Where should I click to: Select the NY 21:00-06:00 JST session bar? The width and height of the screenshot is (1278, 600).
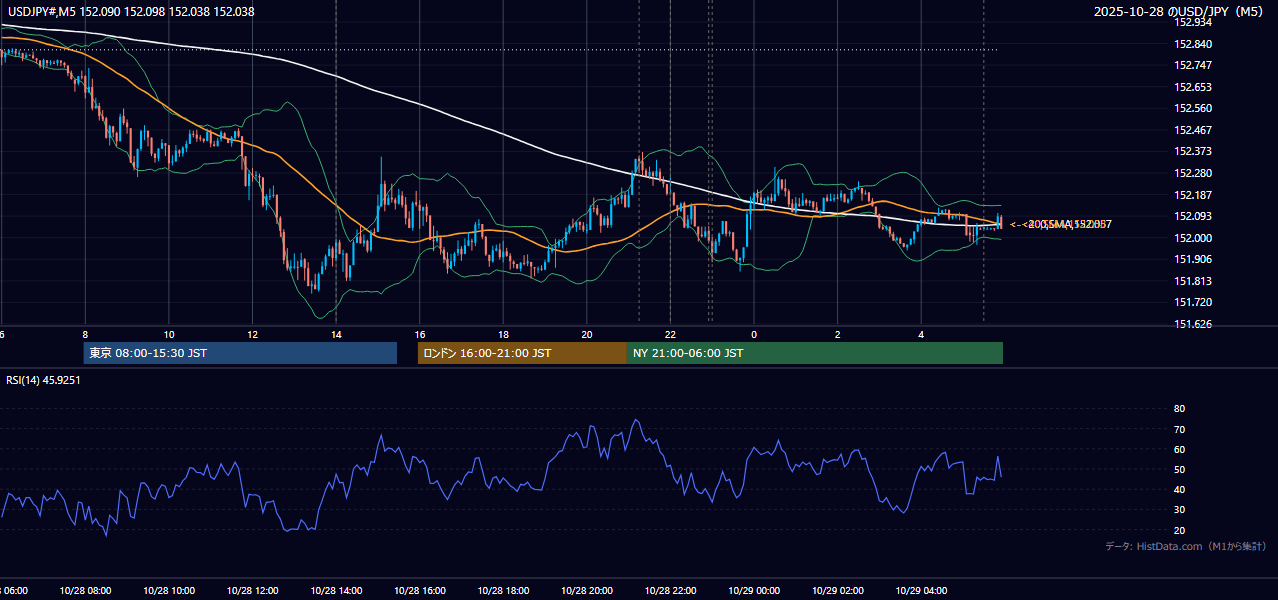click(x=815, y=353)
